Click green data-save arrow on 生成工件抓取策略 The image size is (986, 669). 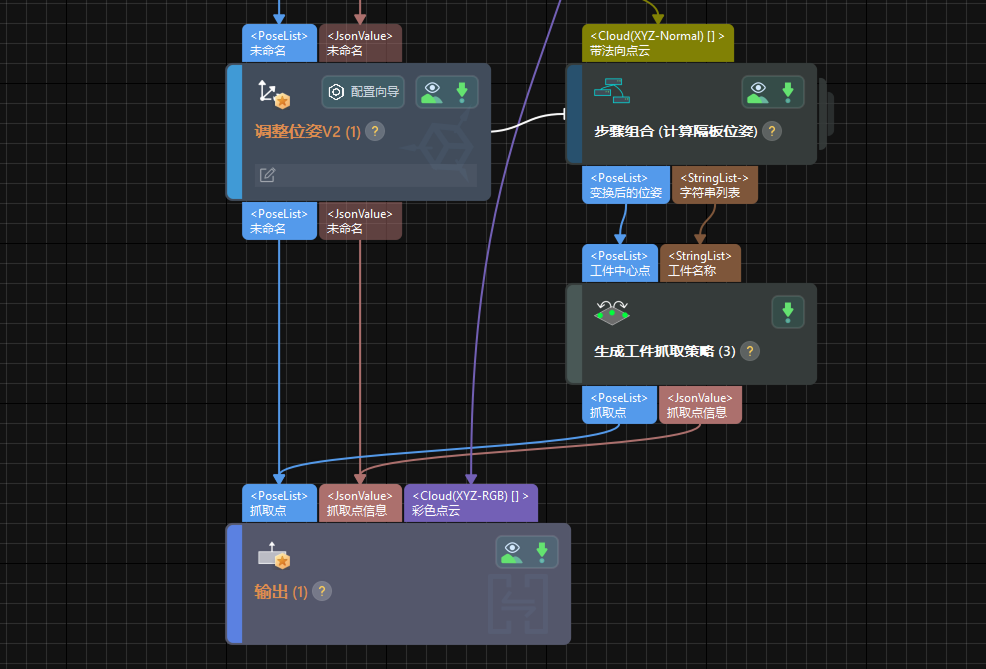(788, 312)
